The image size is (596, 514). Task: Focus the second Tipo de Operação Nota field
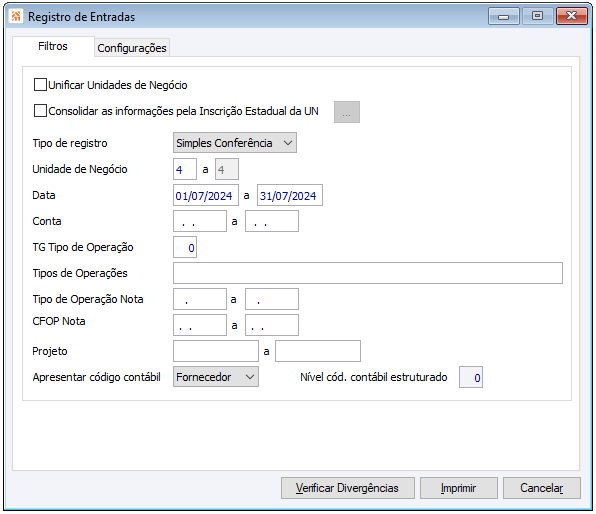click(x=272, y=299)
